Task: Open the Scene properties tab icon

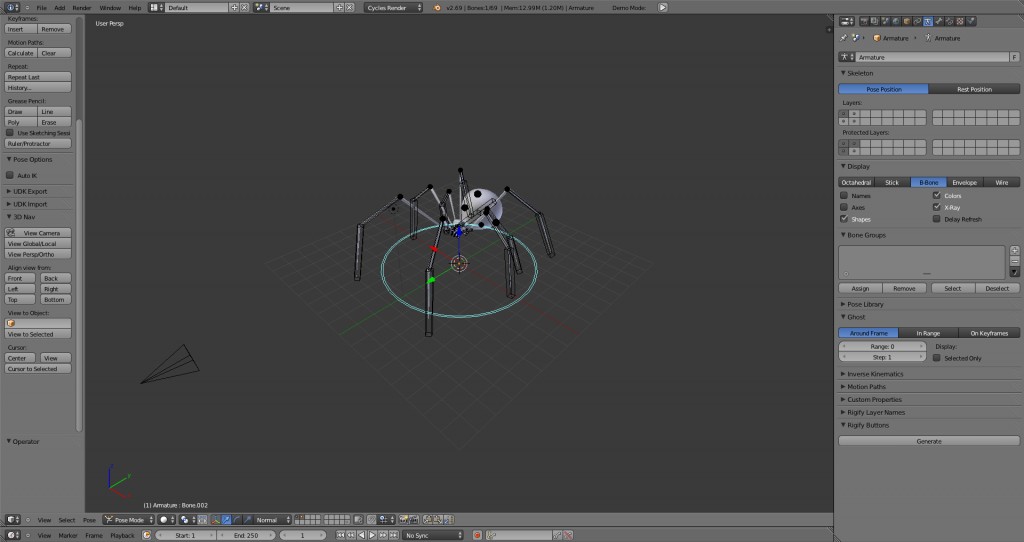Action: point(885,21)
